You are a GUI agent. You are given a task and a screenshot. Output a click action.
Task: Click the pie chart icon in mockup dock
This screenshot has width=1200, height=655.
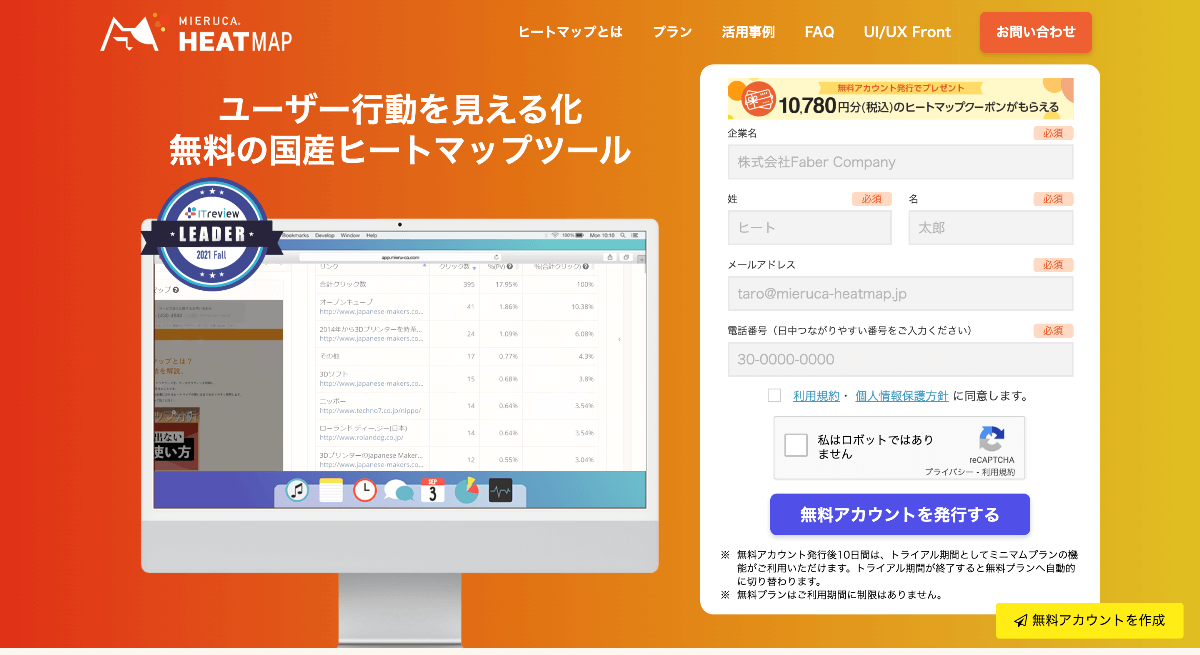(x=467, y=490)
